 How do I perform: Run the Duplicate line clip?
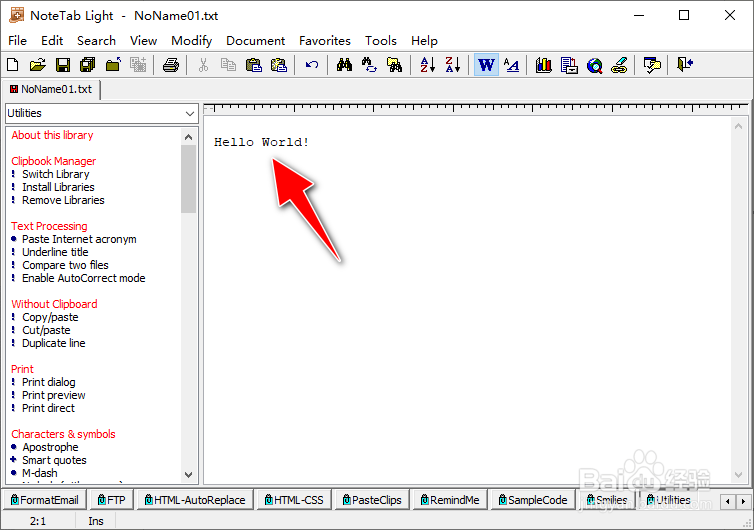[54, 343]
